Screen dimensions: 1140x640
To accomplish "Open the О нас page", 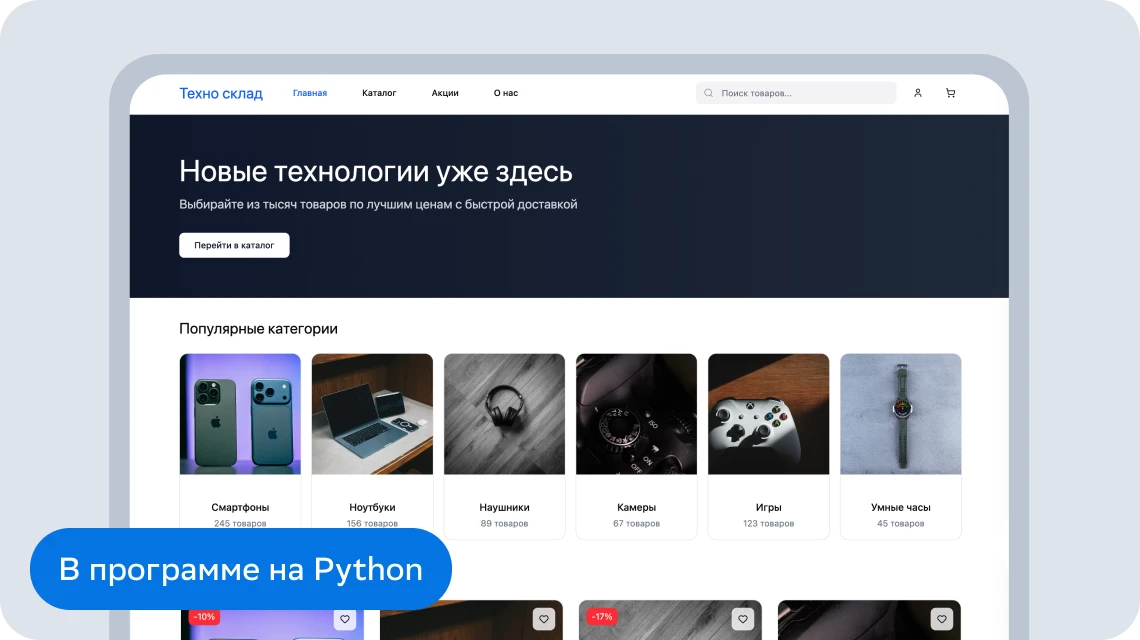I will [506, 93].
